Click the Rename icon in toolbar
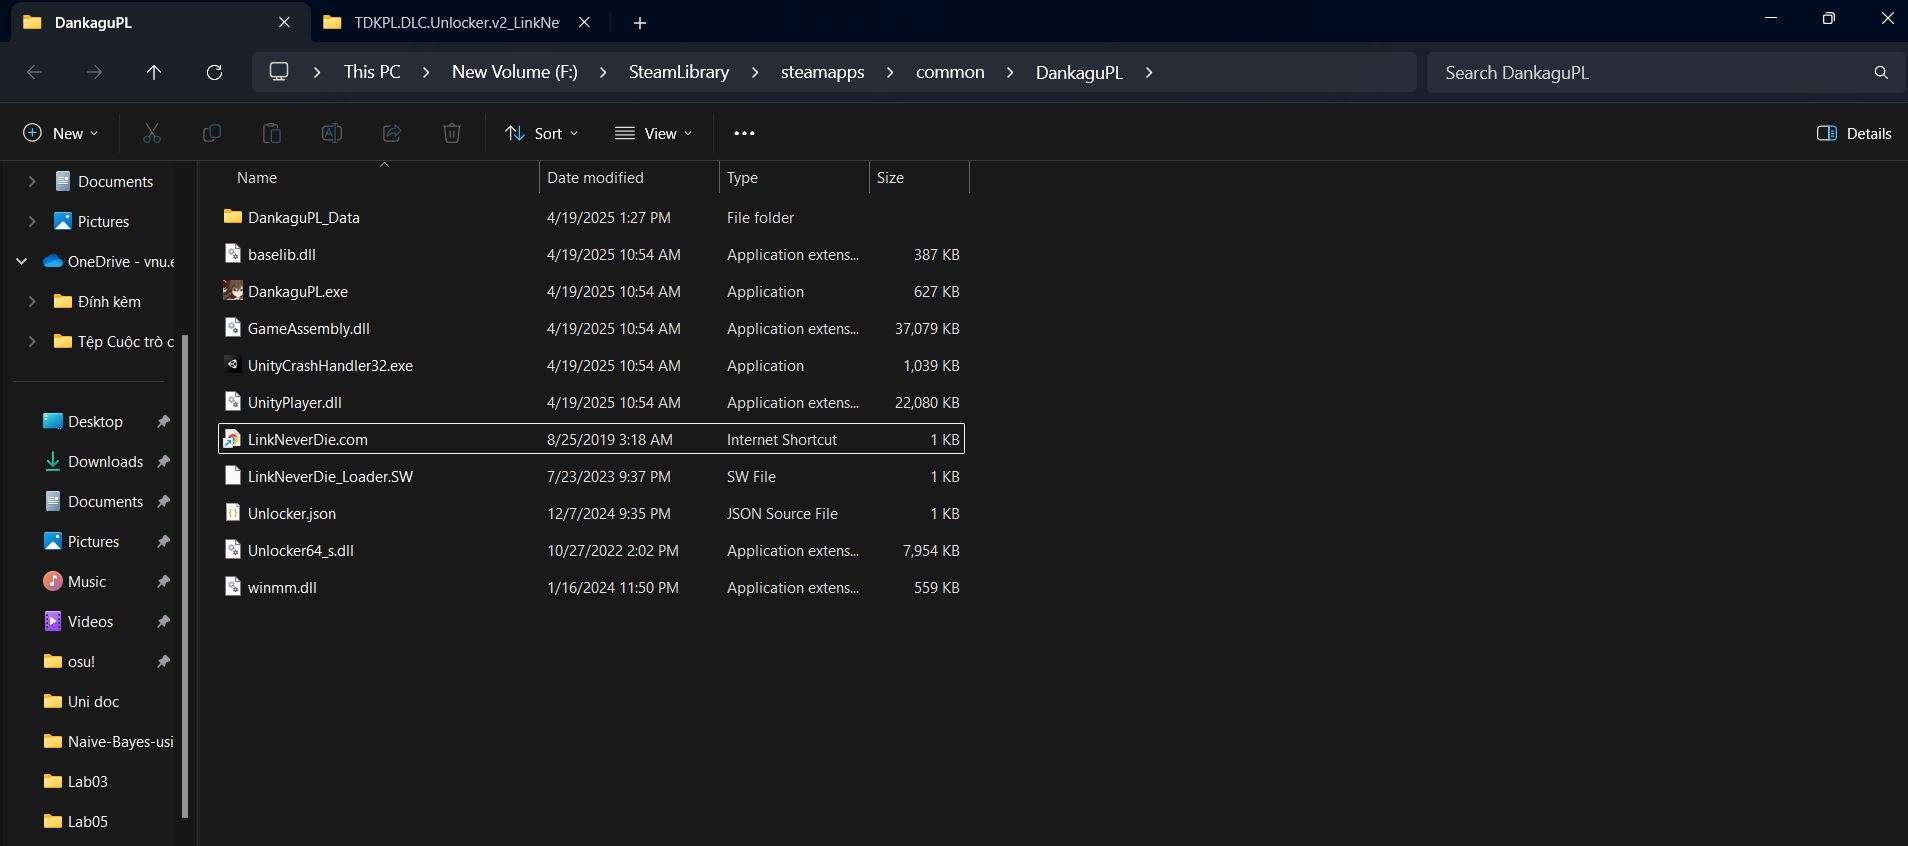Viewport: 1908px width, 846px height. tap(332, 133)
